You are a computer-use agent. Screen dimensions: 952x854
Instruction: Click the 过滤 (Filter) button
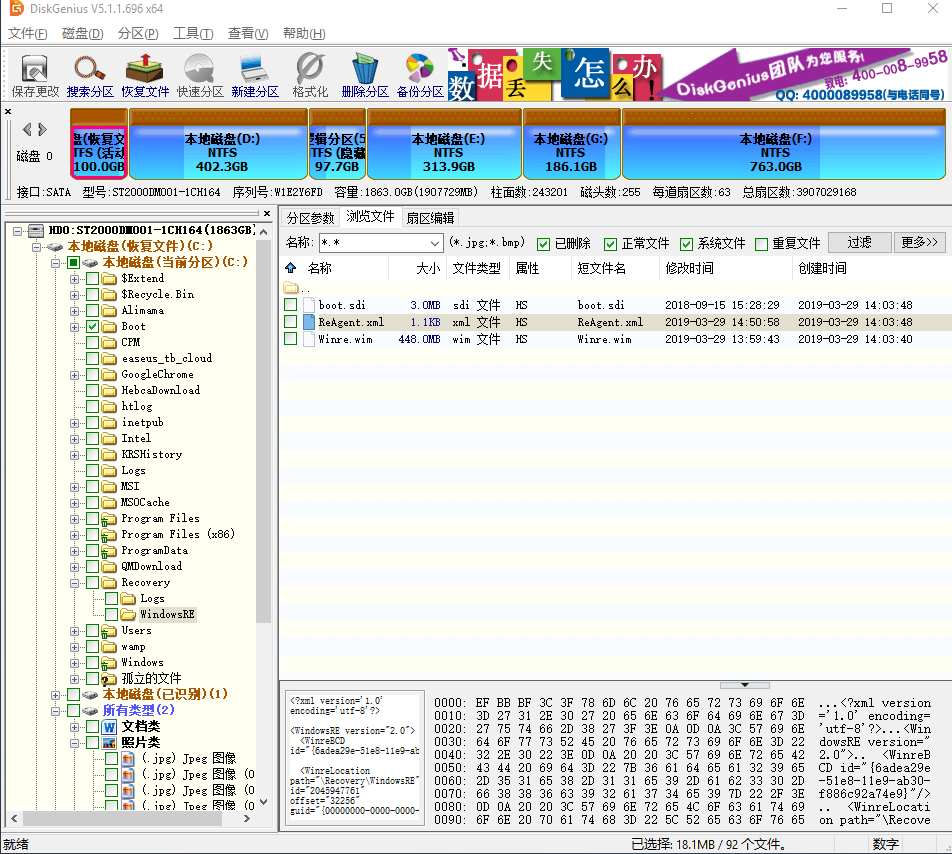coord(859,243)
